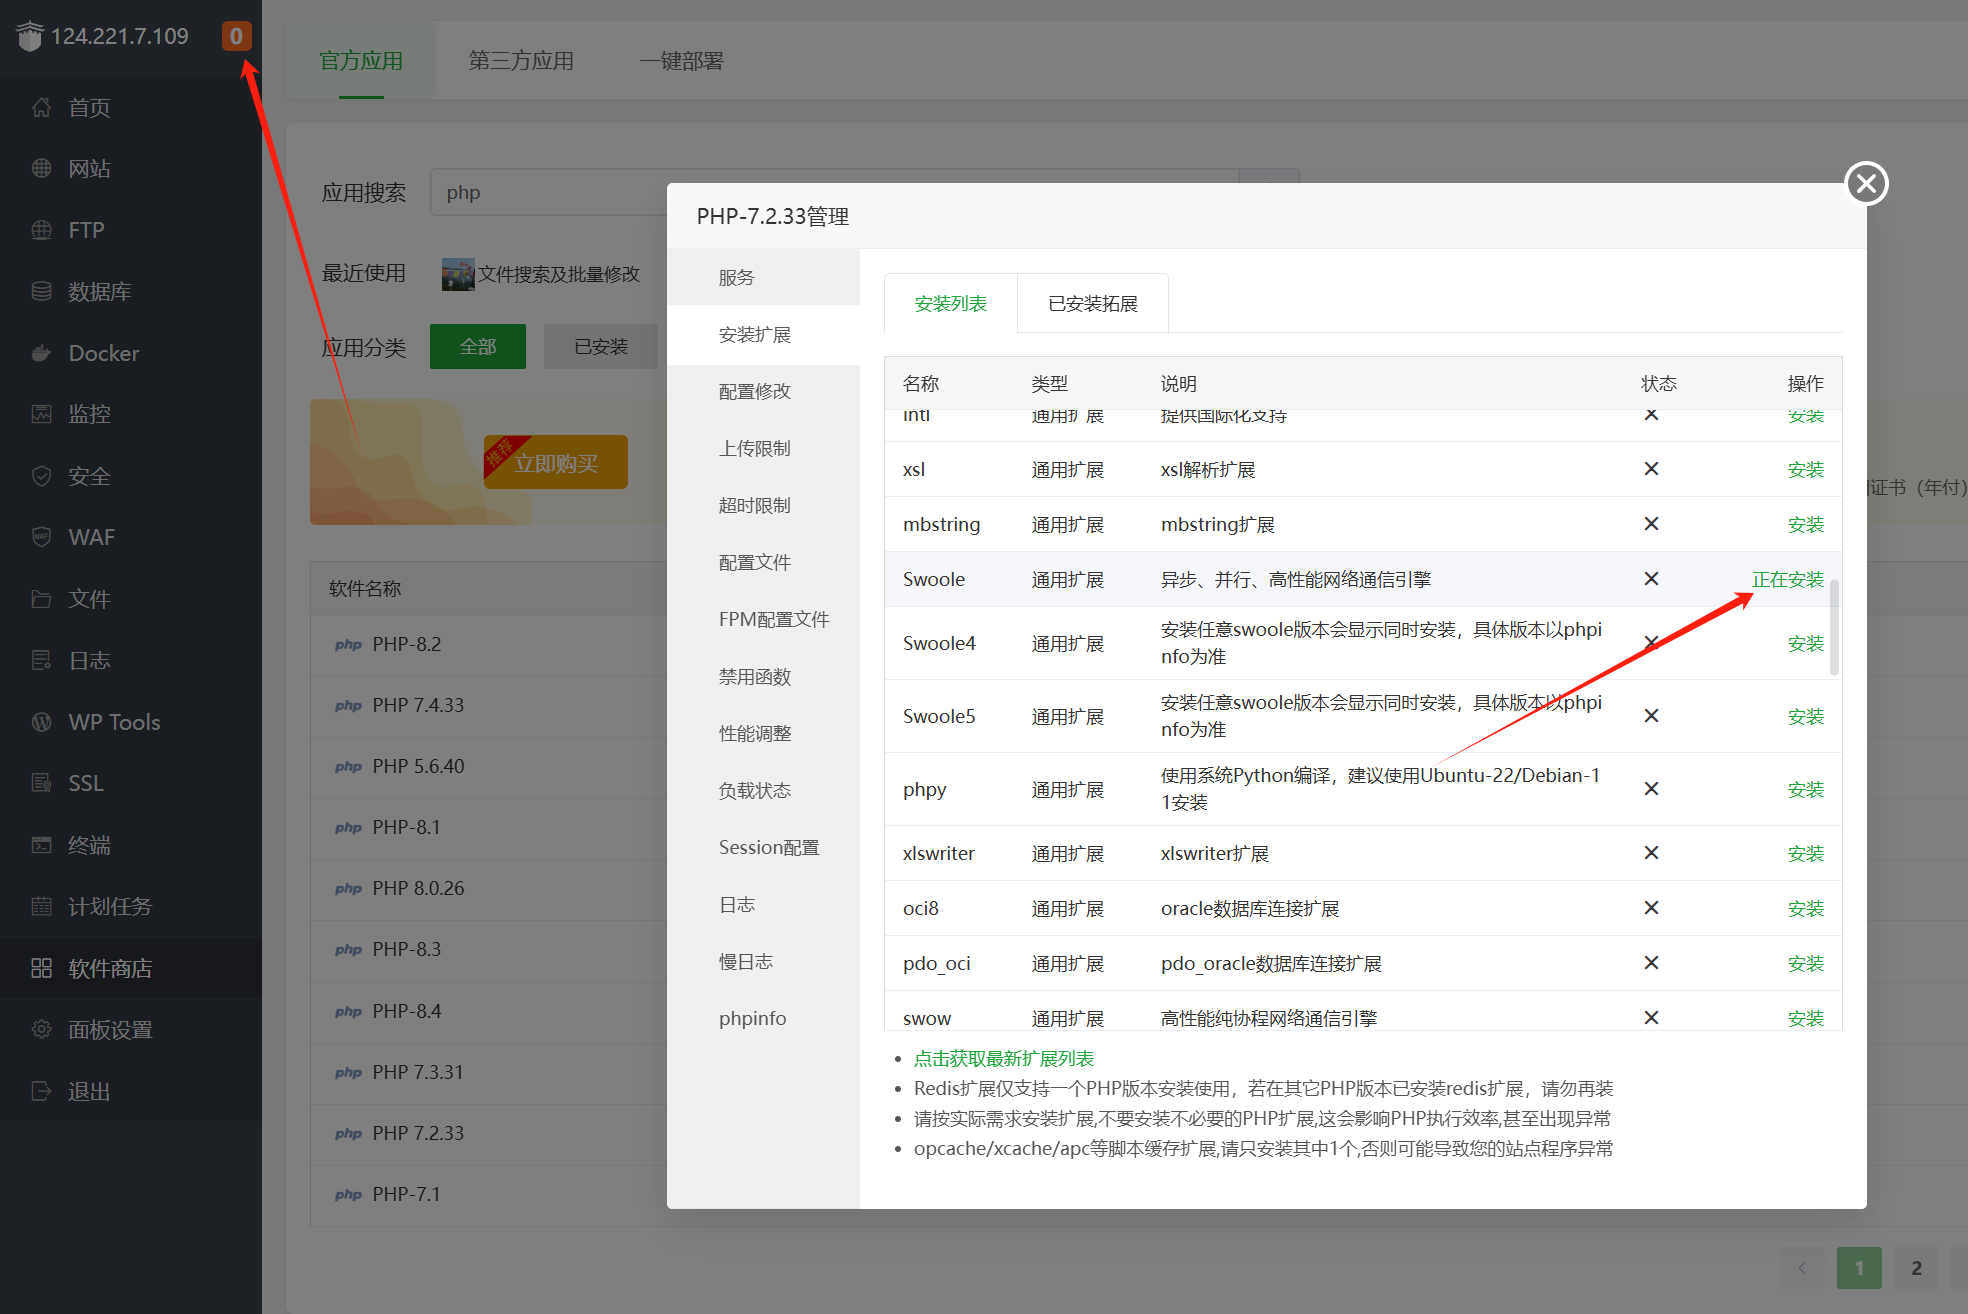This screenshot has height=1314, width=1968.
Task: Open the 已安装拓展 tab
Action: [1093, 303]
